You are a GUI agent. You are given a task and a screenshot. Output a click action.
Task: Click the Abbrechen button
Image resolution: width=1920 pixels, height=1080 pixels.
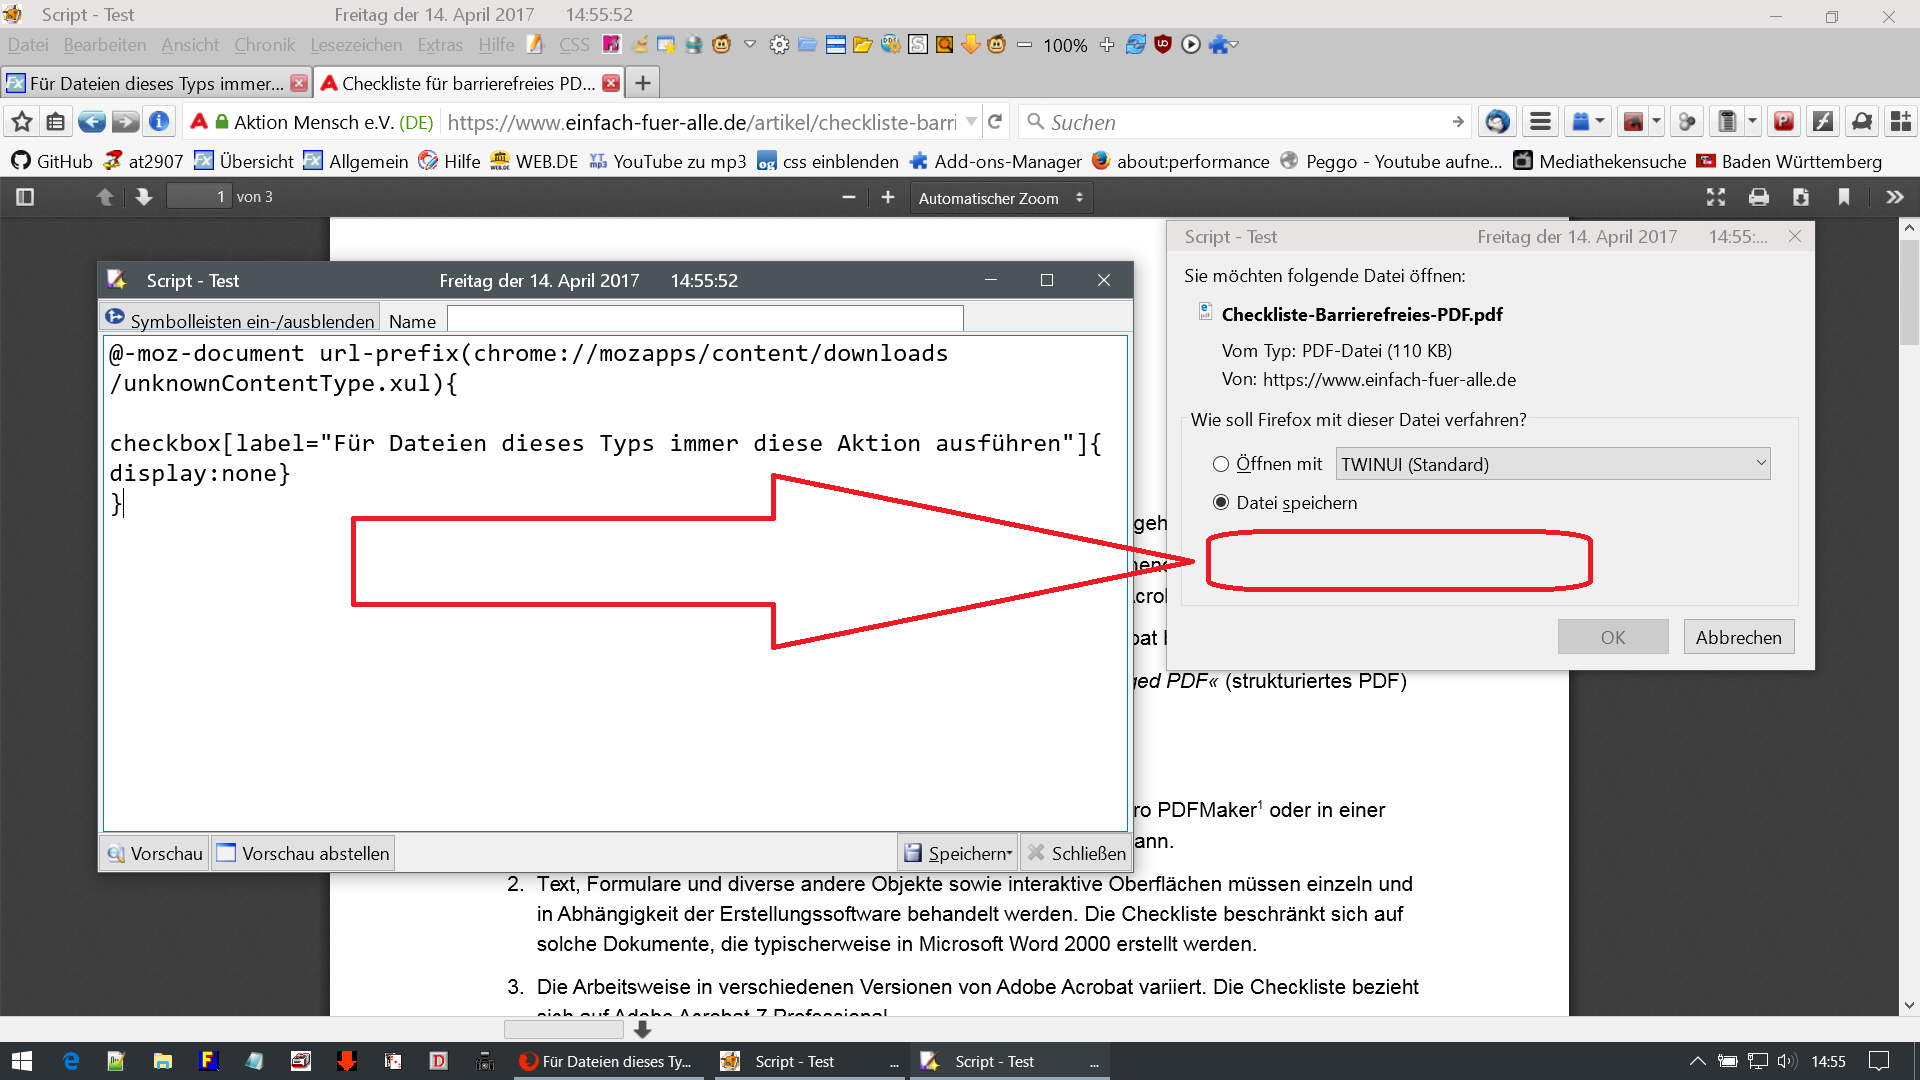[1738, 637]
